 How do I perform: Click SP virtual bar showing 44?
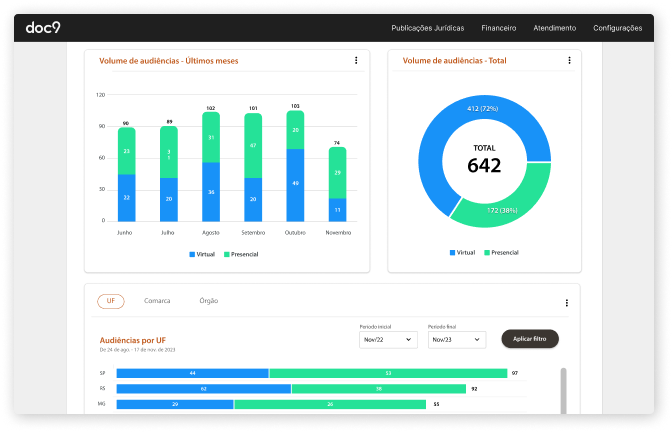192,373
